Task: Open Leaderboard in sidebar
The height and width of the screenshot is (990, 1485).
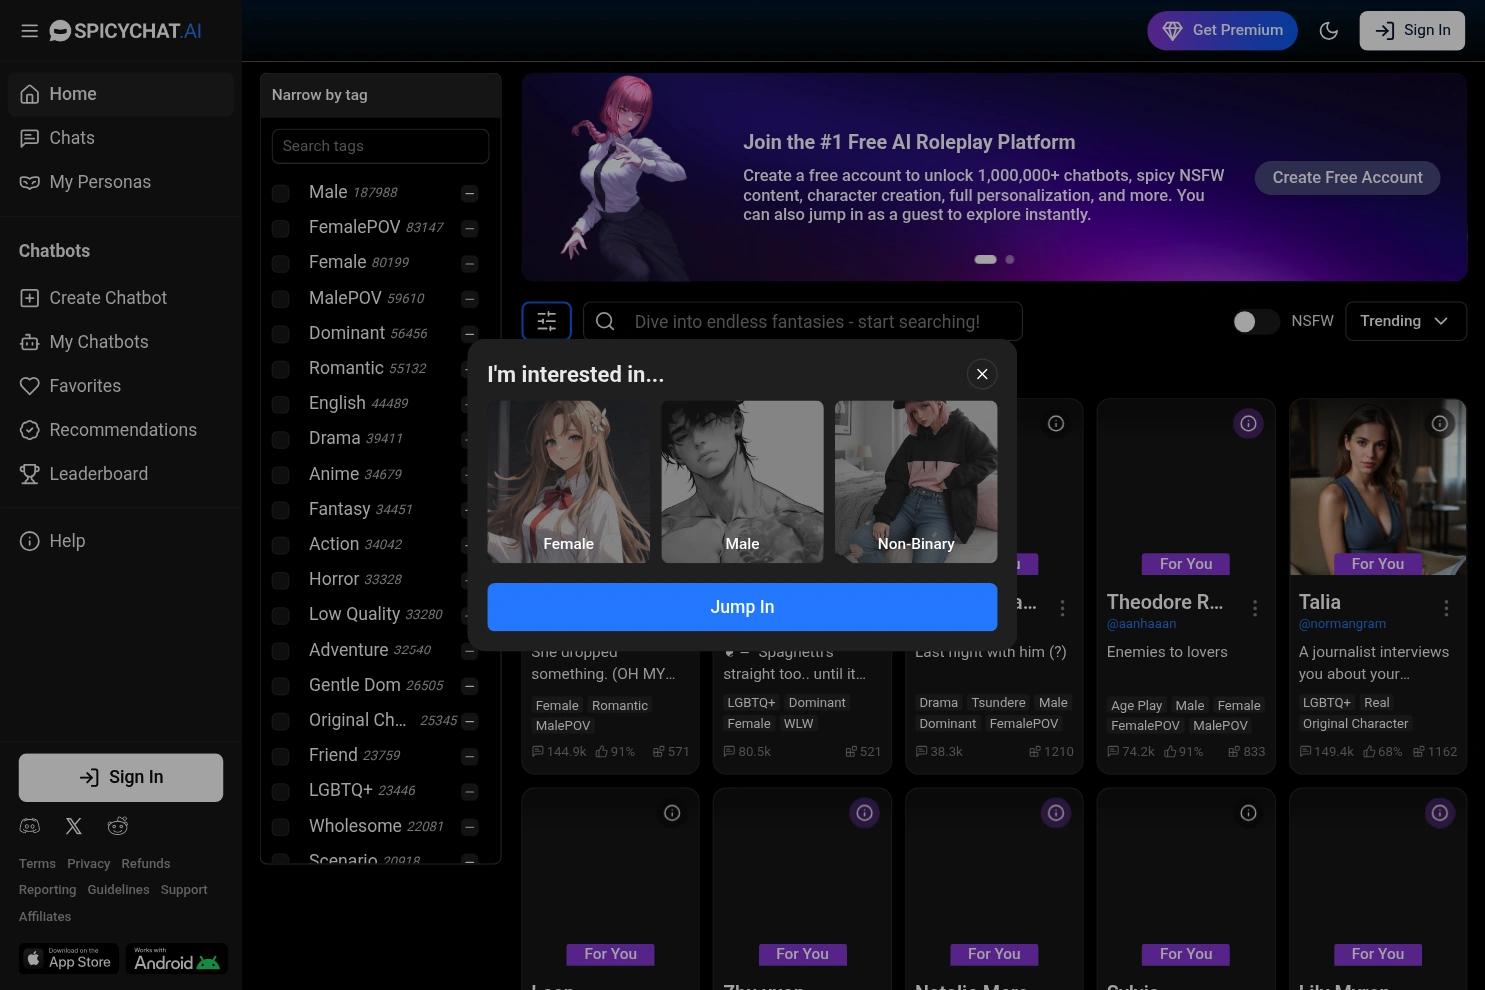Action: tap(121, 474)
